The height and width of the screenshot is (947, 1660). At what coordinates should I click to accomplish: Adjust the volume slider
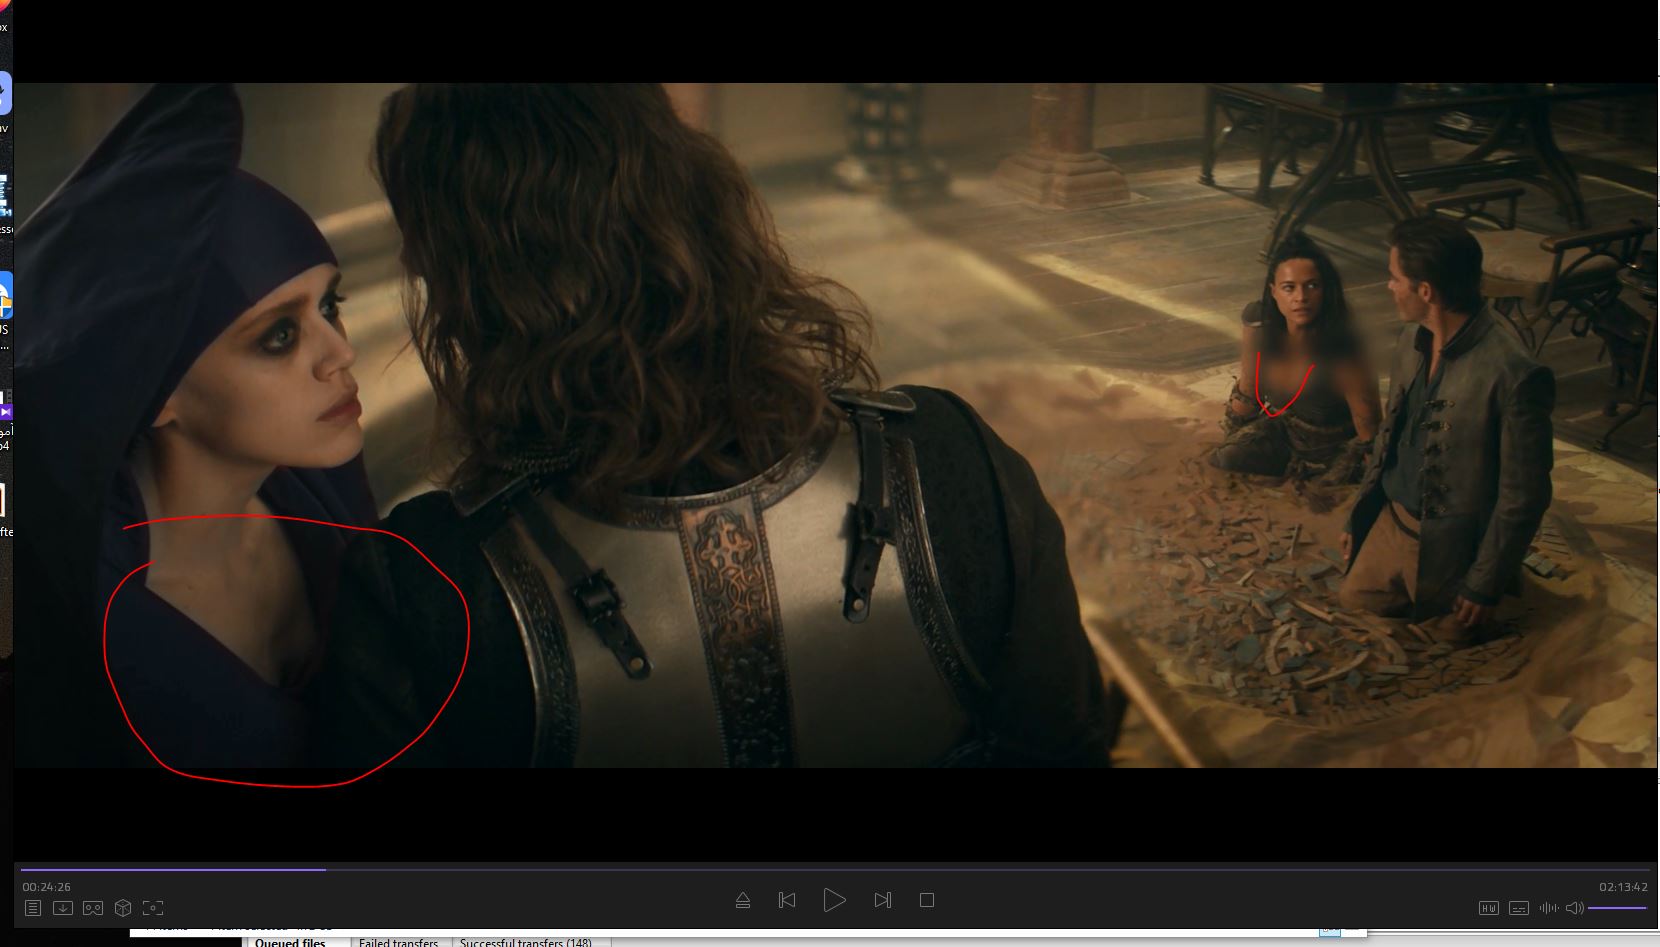pos(1617,908)
